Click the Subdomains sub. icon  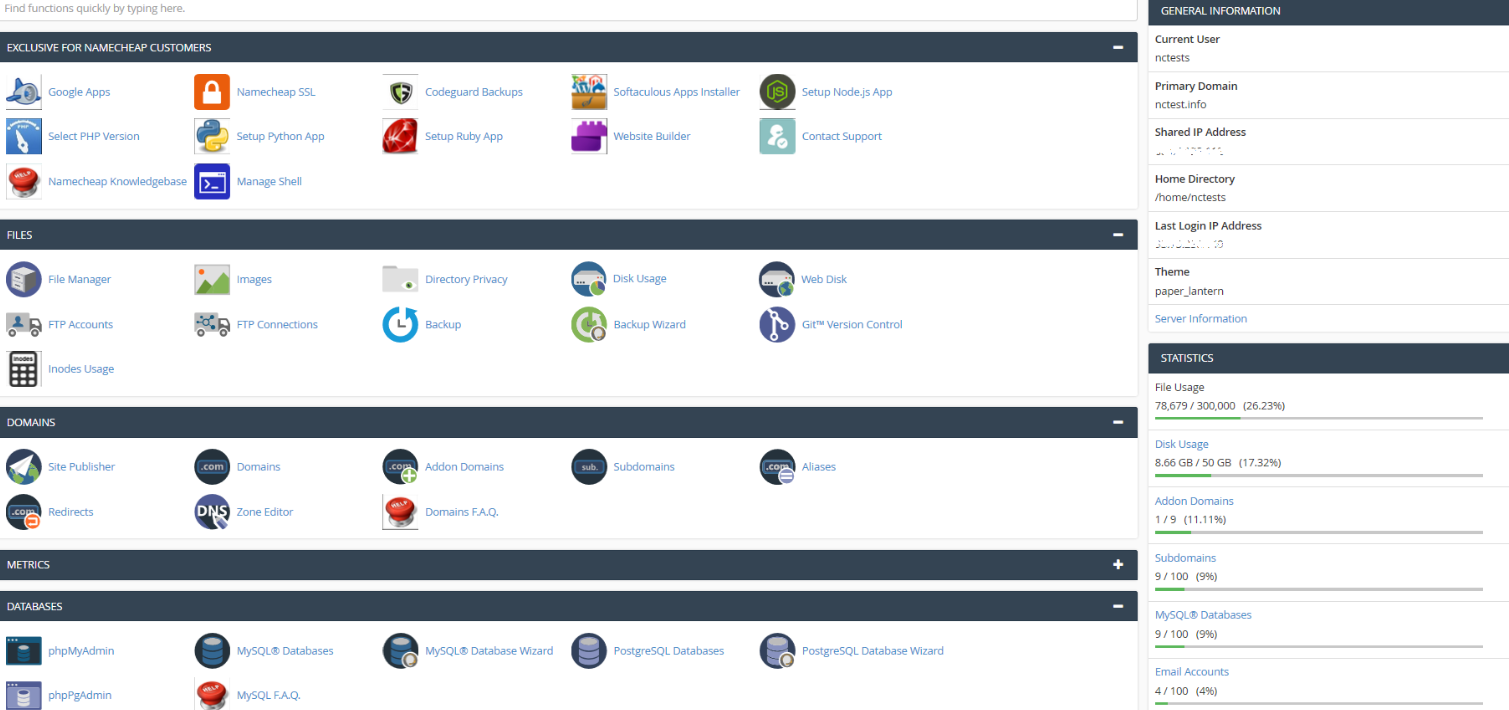pyautogui.click(x=589, y=466)
